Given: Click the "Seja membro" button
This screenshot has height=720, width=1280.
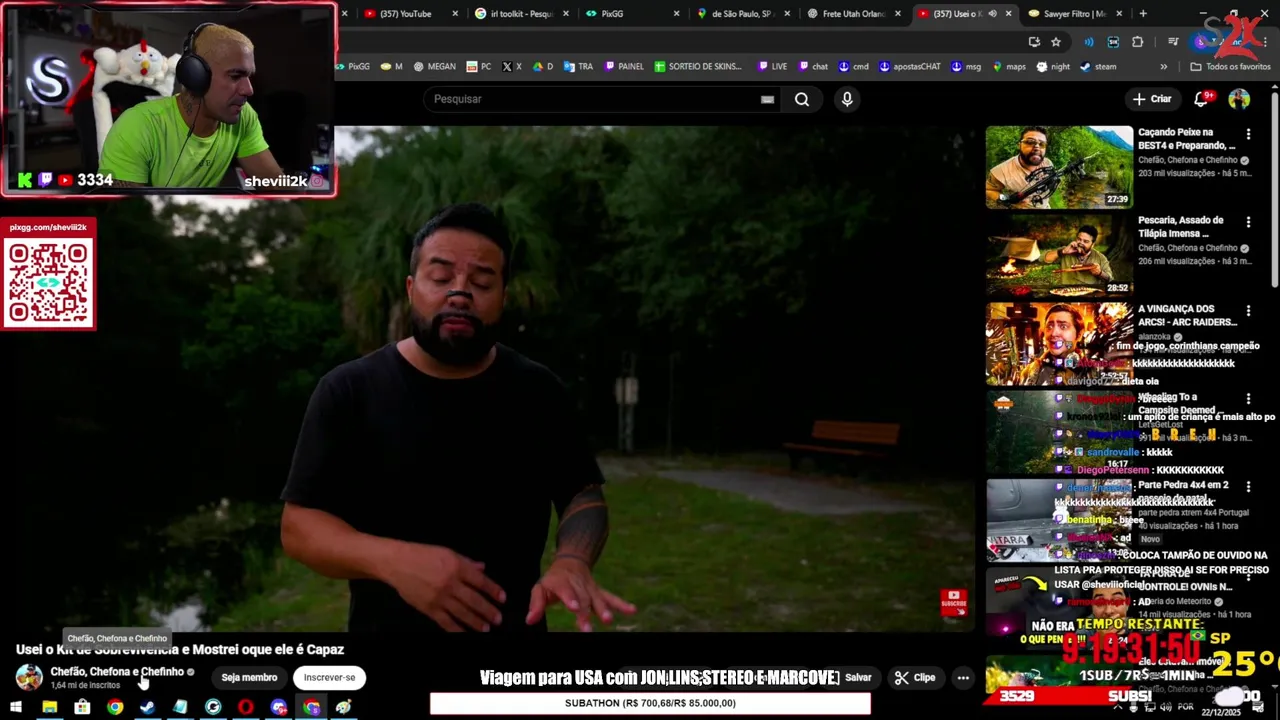Looking at the screenshot, I should [249, 677].
